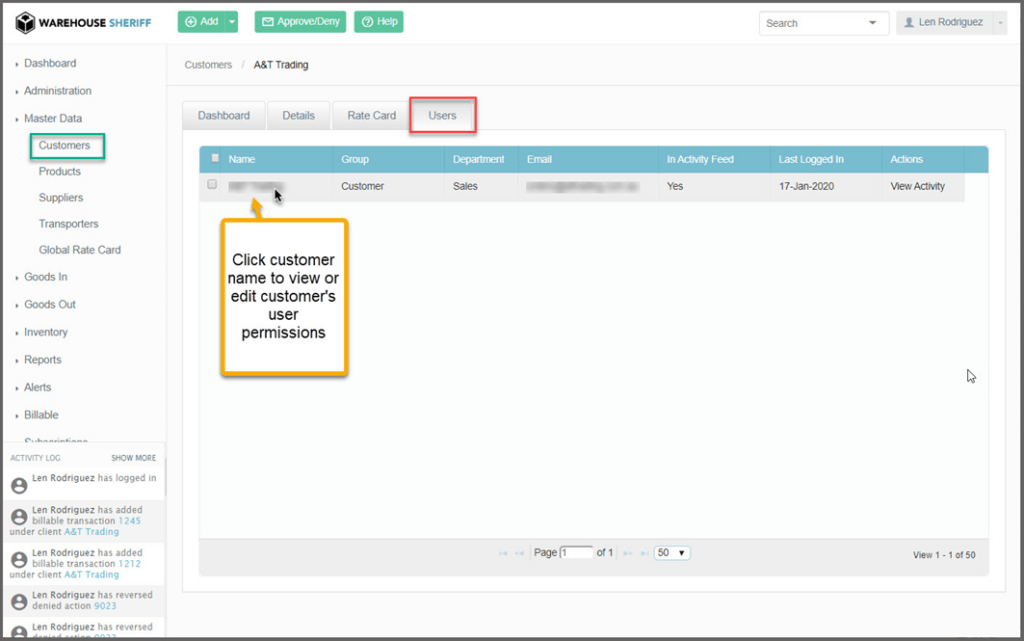This screenshot has height=641, width=1024.
Task: Click View Activity link in Actions column
Action: 917,186
